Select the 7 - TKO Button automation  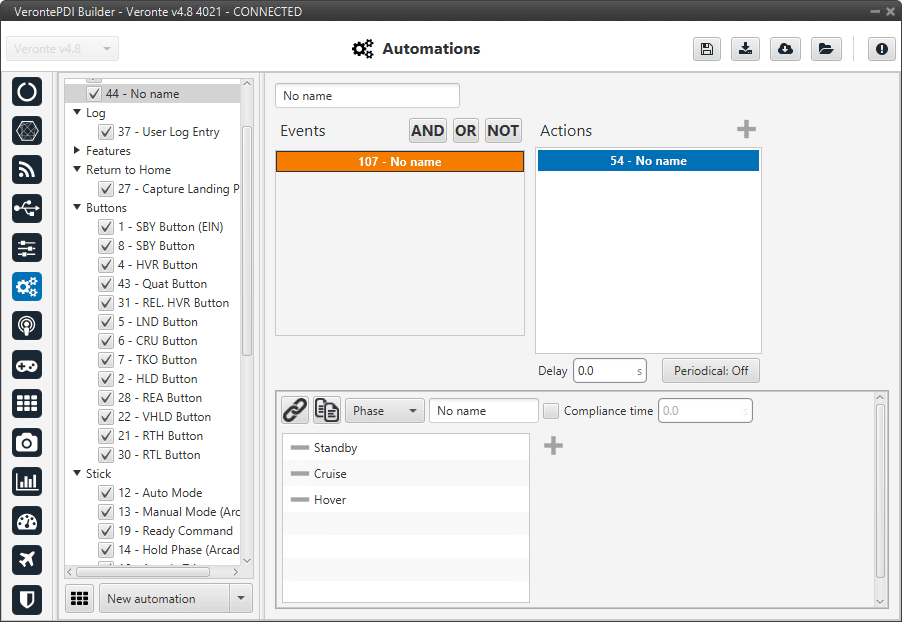click(x=158, y=360)
